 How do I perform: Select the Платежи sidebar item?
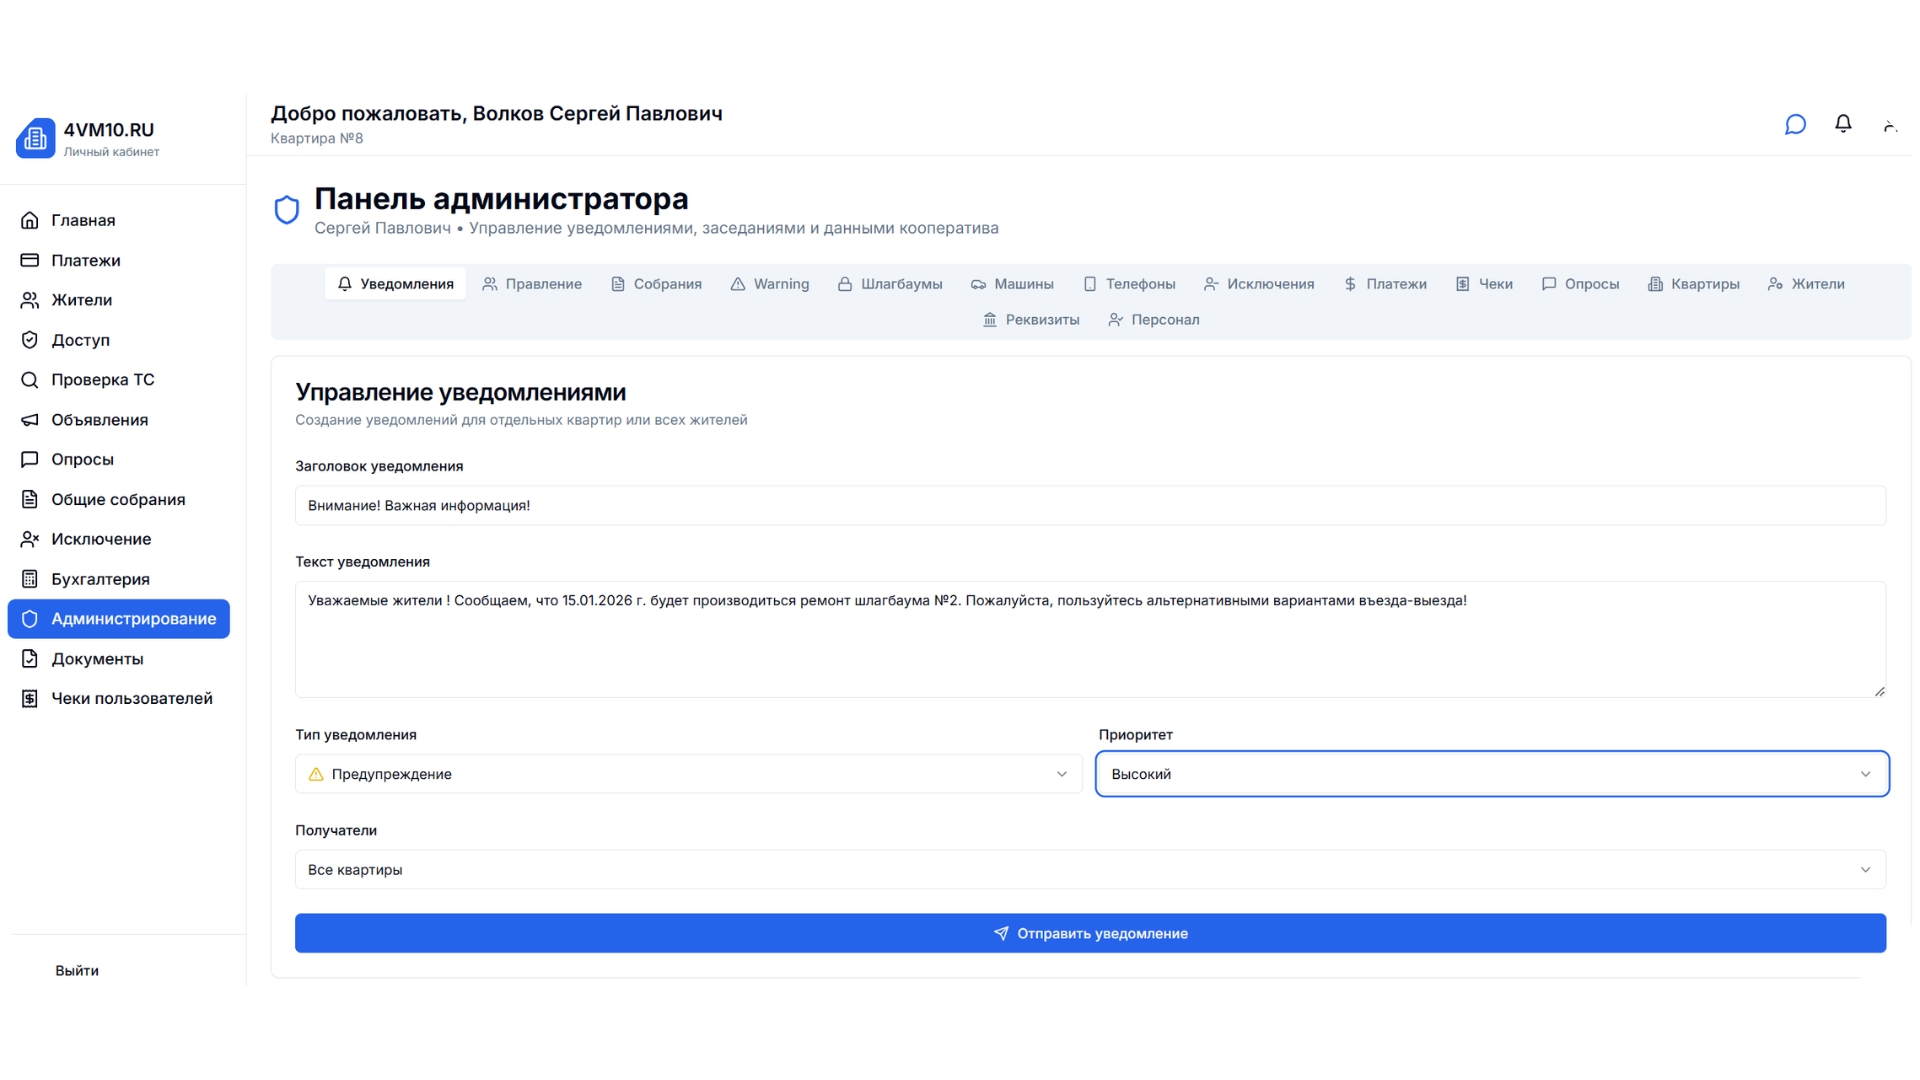click(85, 260)
